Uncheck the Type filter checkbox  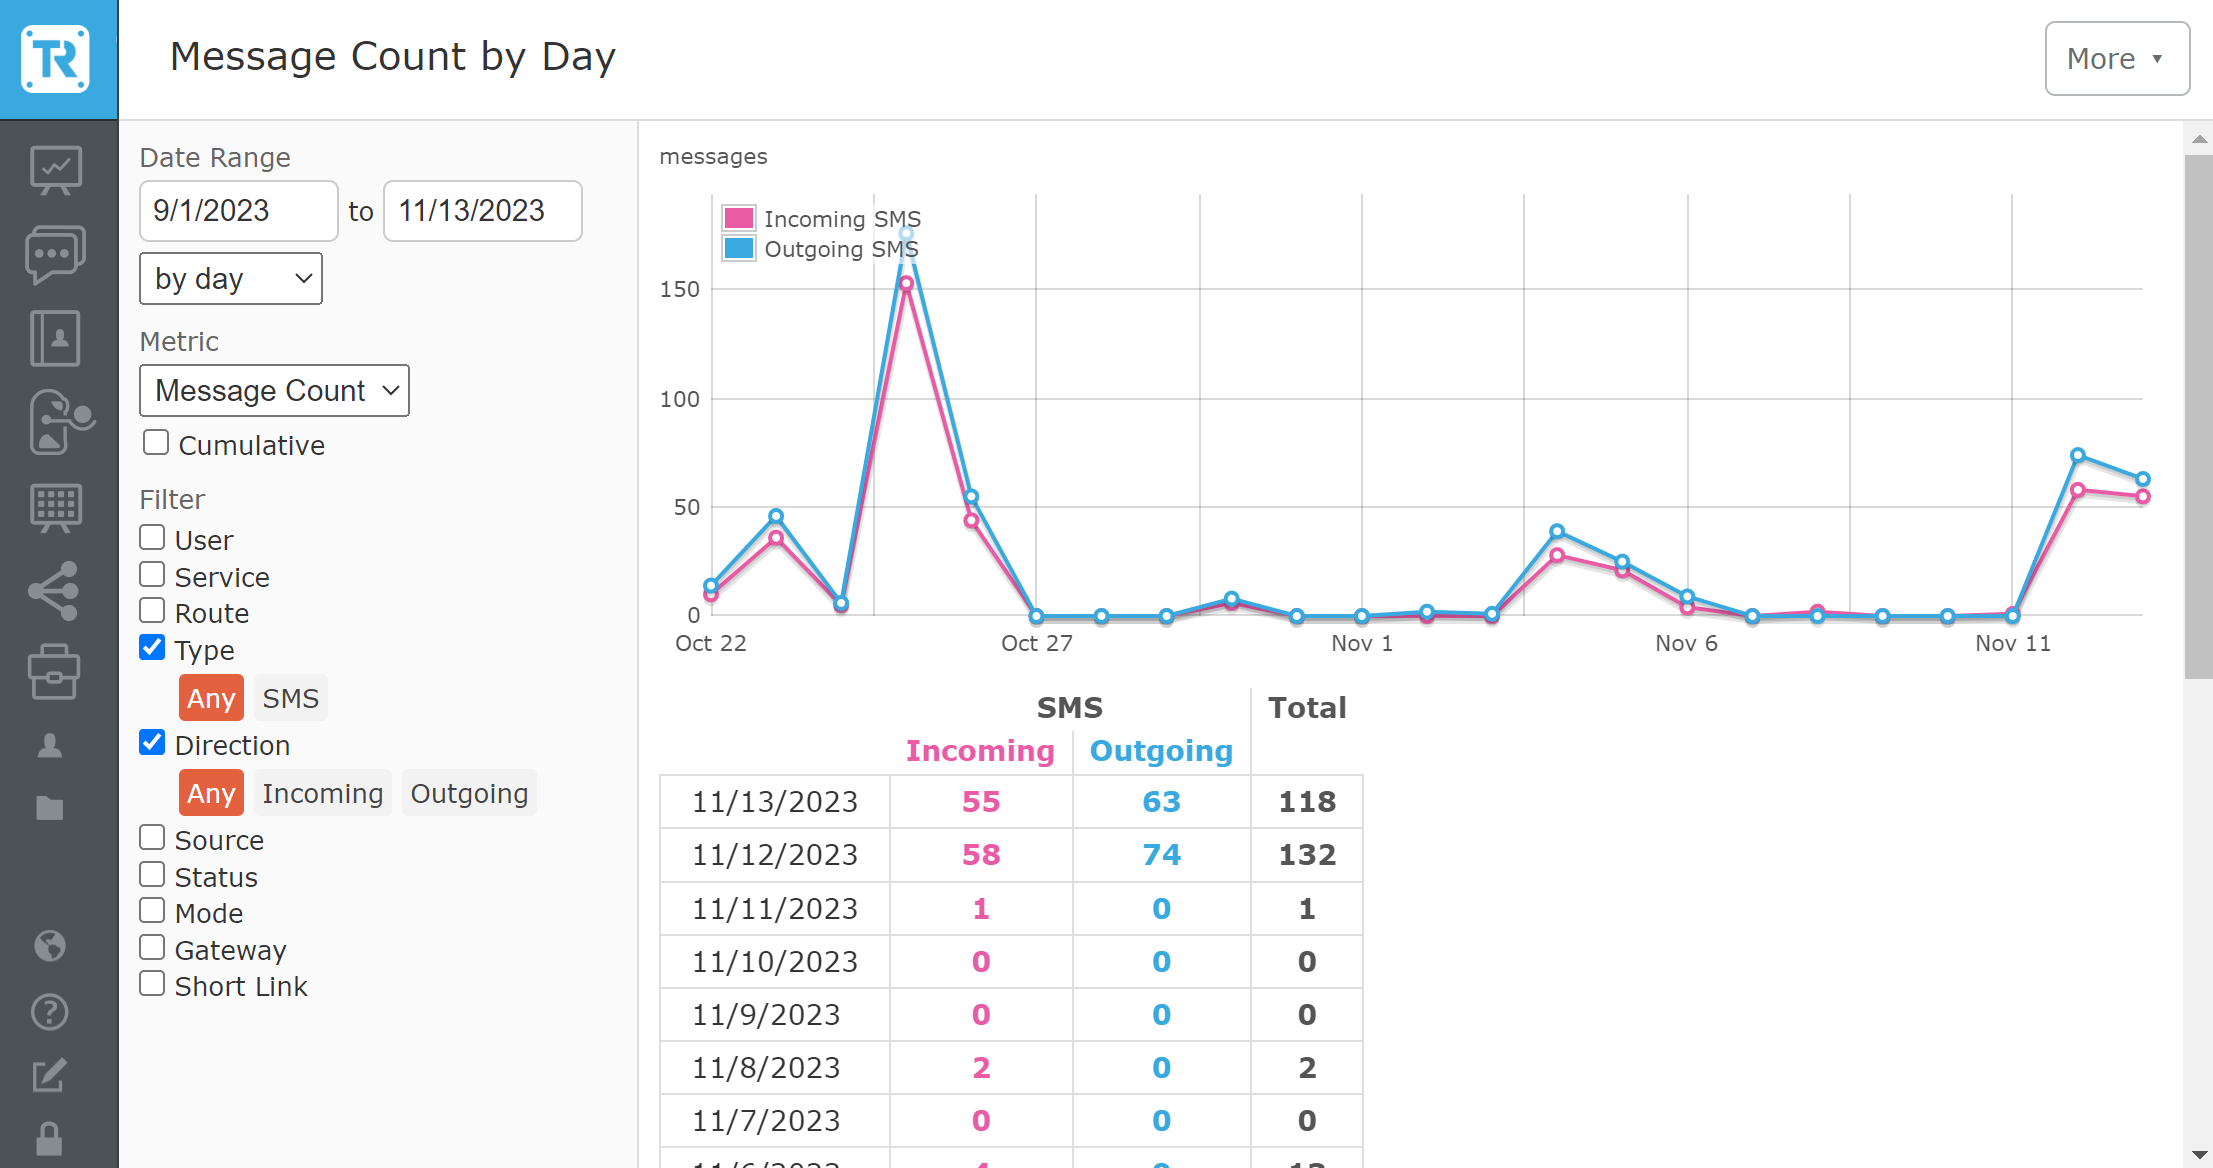click(x=152, y=648)
